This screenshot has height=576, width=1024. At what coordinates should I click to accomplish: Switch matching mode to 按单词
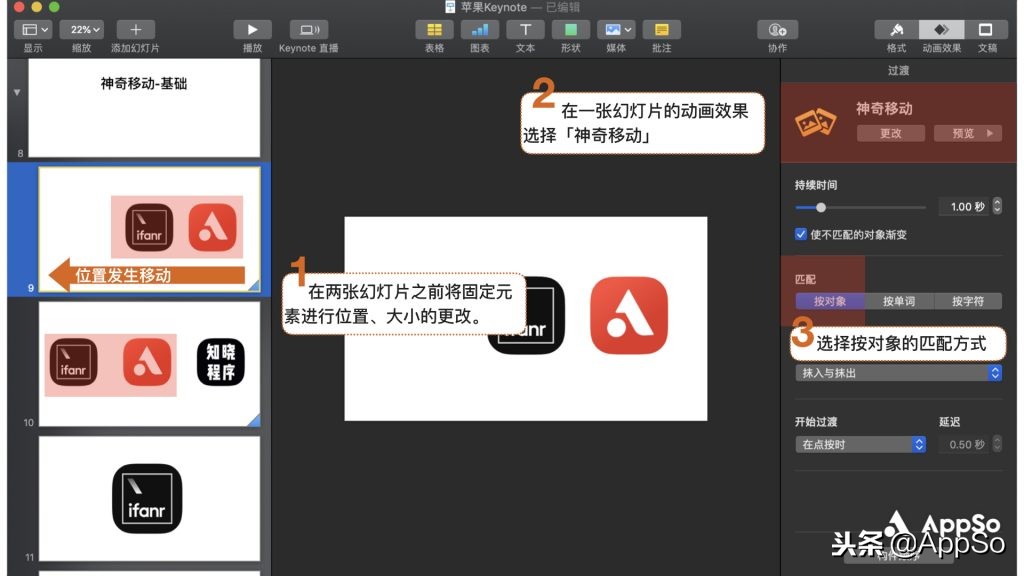pyautogui.click(x=898, y=300)
